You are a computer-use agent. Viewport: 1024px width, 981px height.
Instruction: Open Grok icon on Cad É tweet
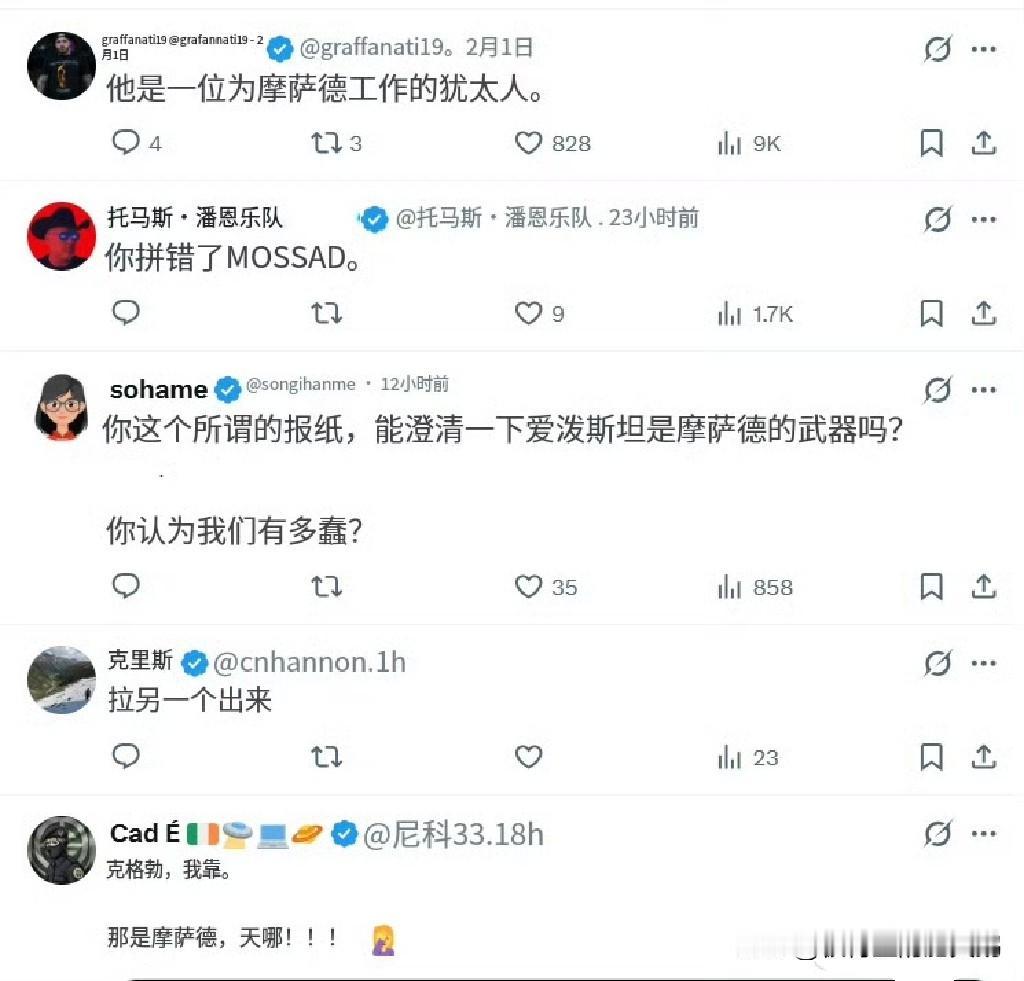click(x=938, y=833)
